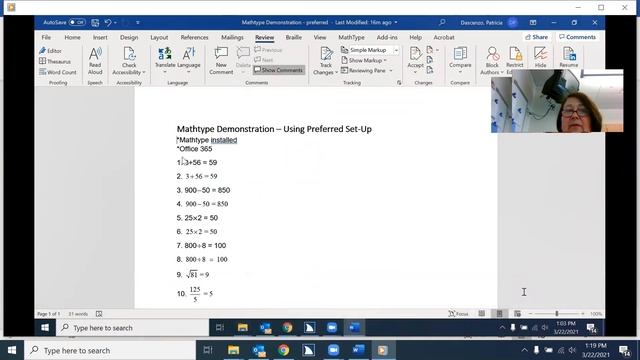Go to the Next comment
Image resolution: width=640 pixels, height=360 pixels.
263,60
